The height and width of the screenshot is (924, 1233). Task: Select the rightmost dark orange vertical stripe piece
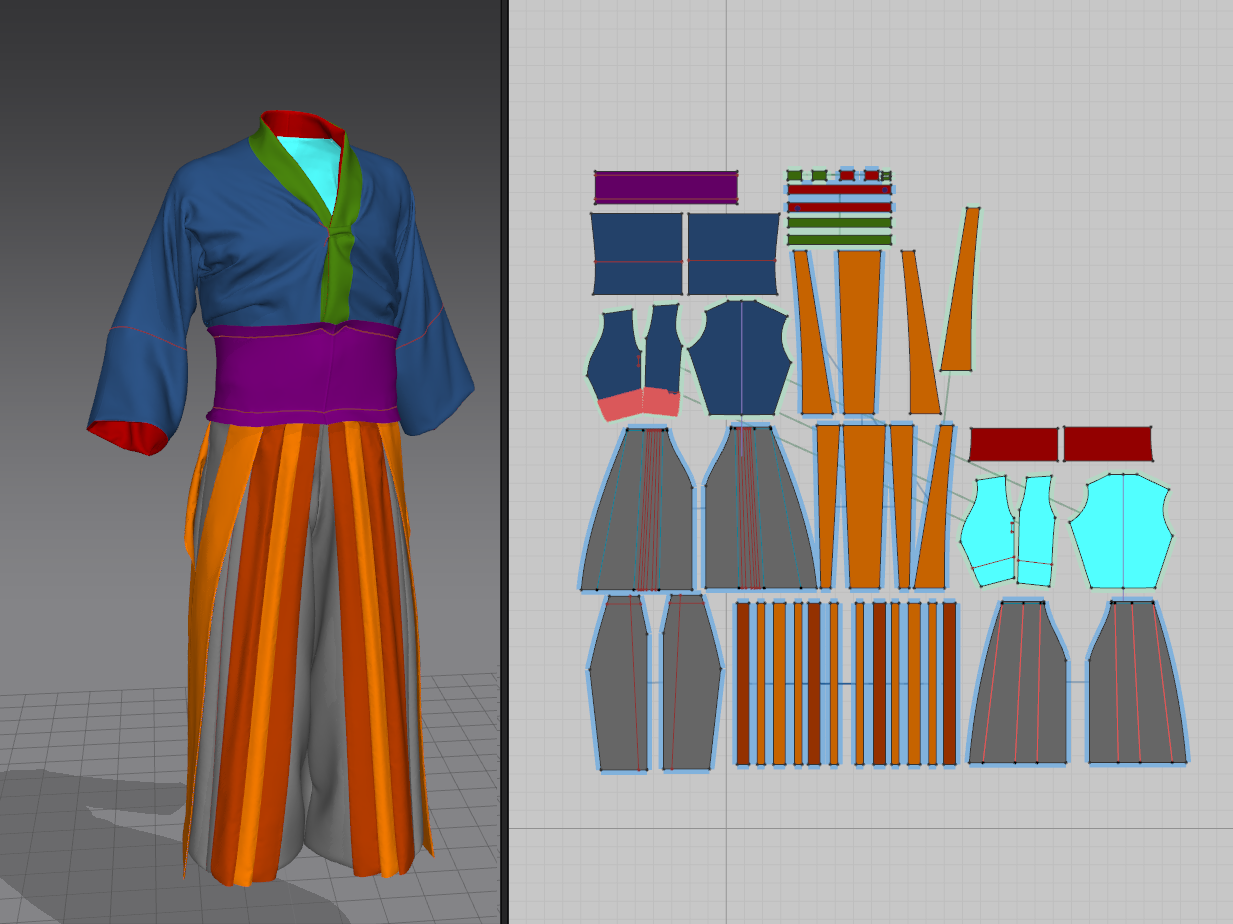[x=949, y=683]
